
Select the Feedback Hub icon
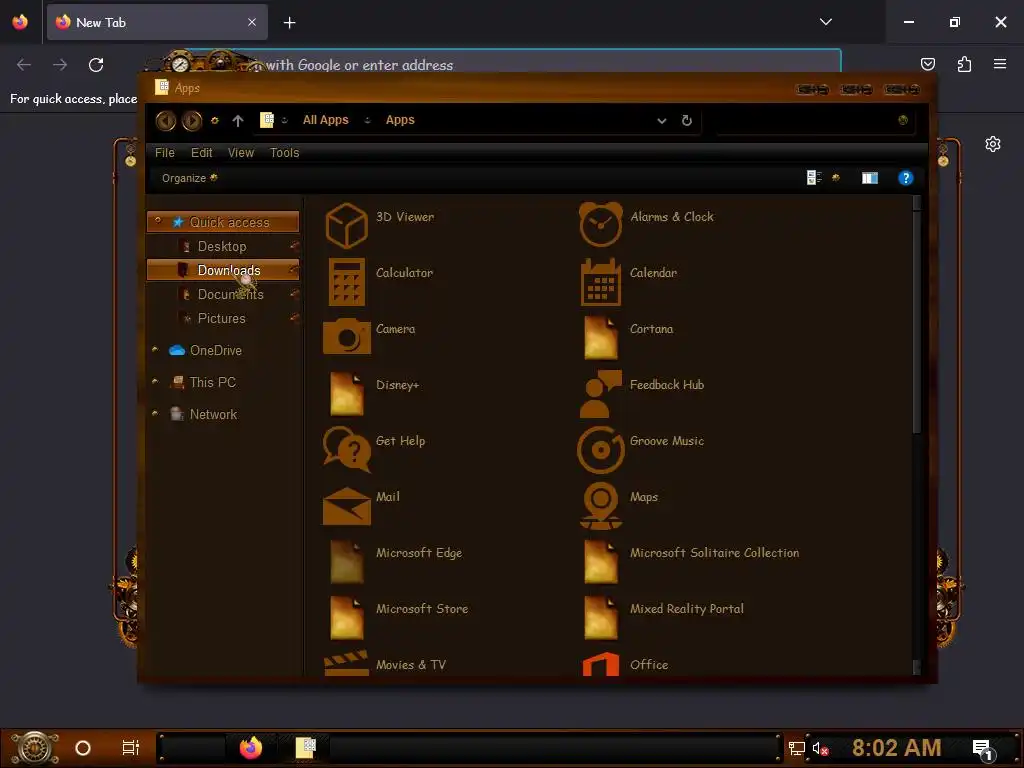(601, 394)
